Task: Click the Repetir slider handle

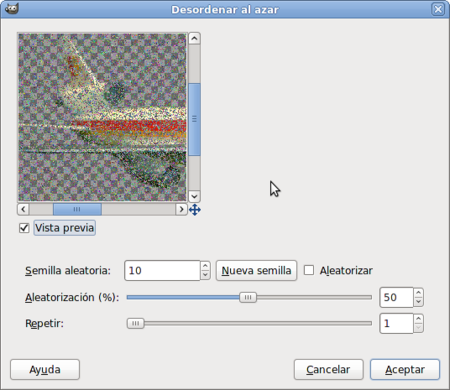Action: [x=135, y=323]
